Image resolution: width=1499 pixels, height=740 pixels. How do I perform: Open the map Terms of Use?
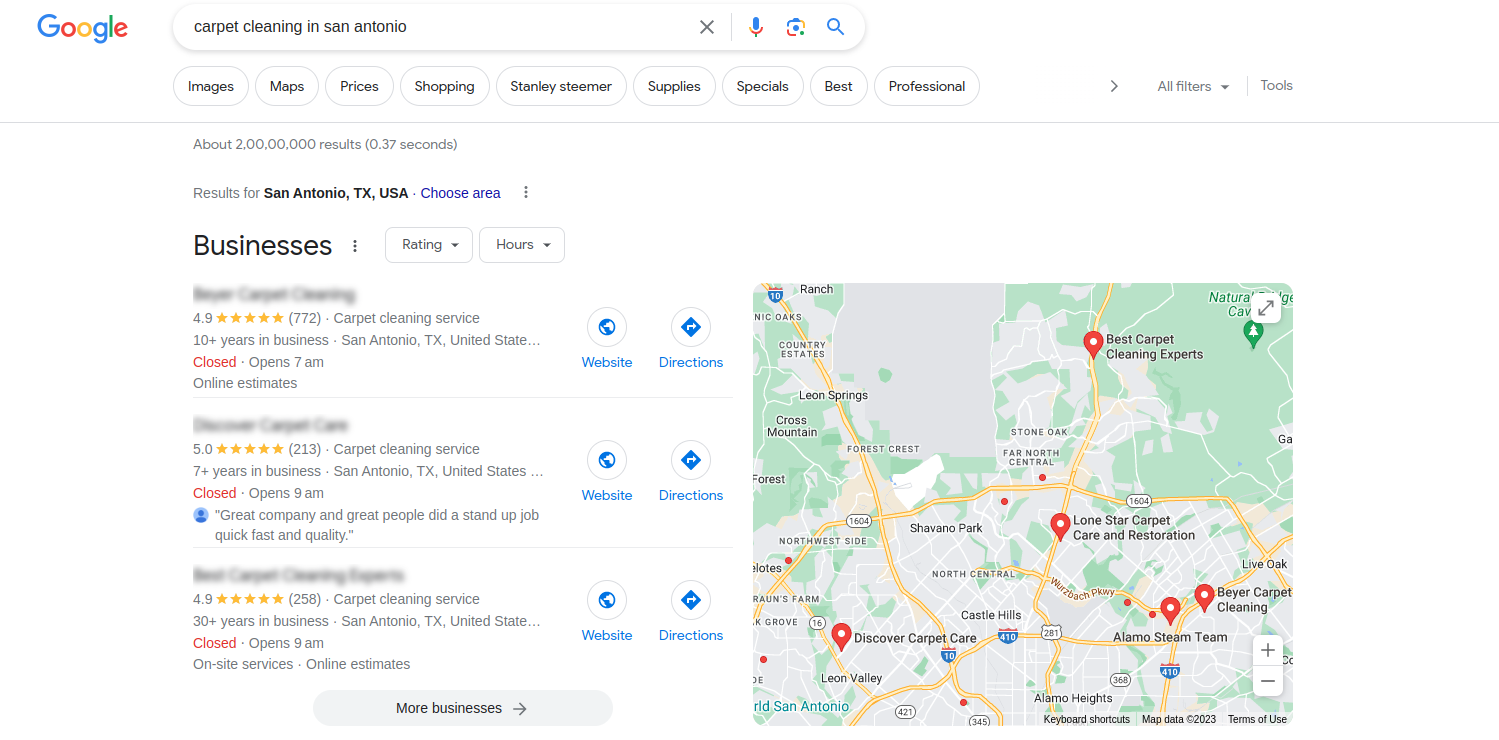coord(1258,719)
